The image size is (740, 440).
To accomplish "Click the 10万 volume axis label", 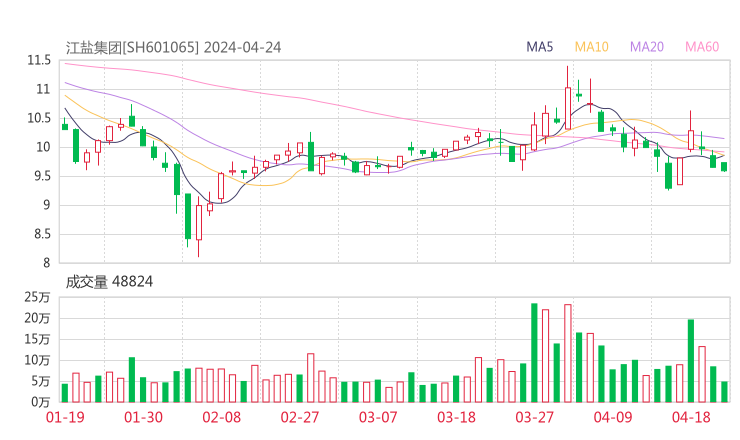I will tap(37, 360).
